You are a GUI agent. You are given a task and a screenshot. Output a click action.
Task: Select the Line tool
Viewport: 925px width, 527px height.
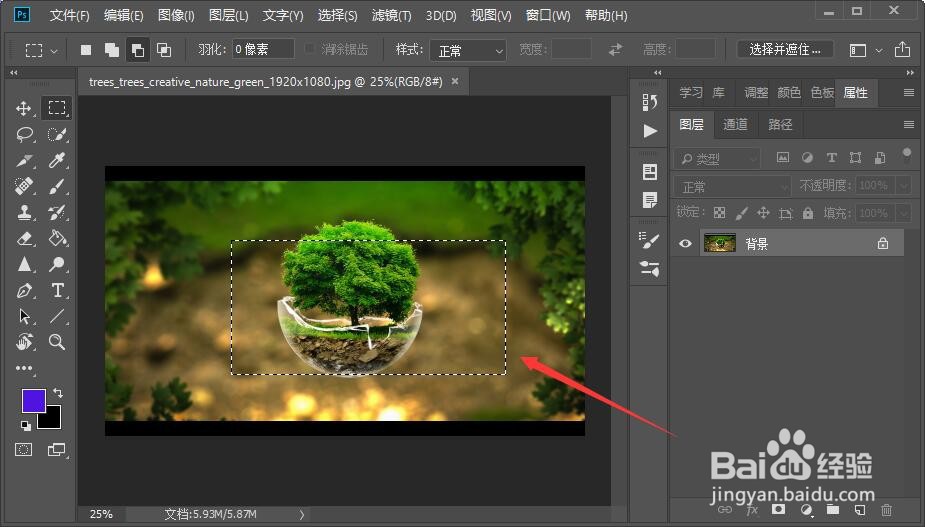point(57,316)
